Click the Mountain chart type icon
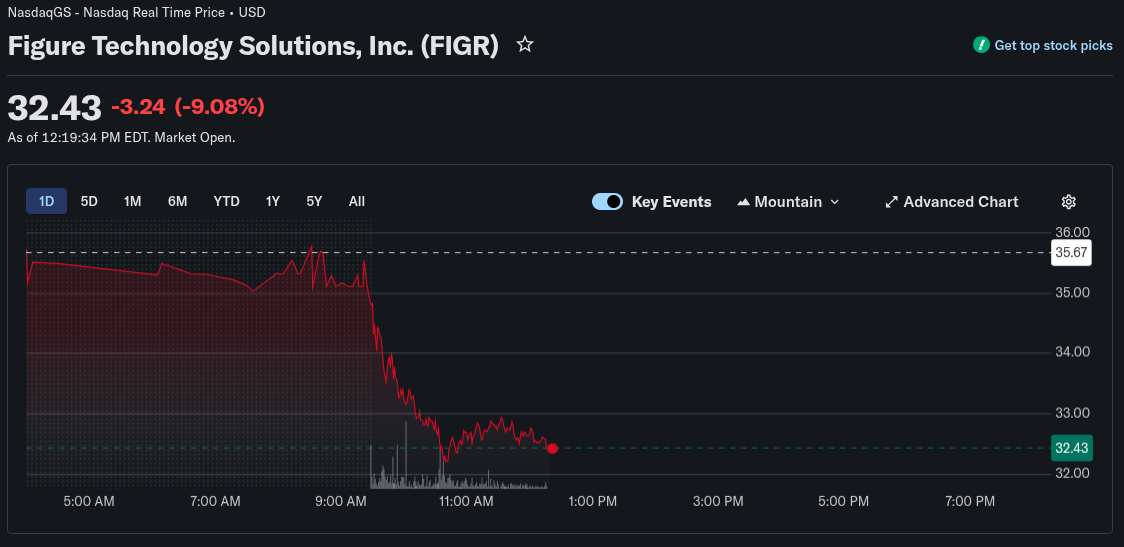This screenshot has width=1124, height=547. point(743,202)
